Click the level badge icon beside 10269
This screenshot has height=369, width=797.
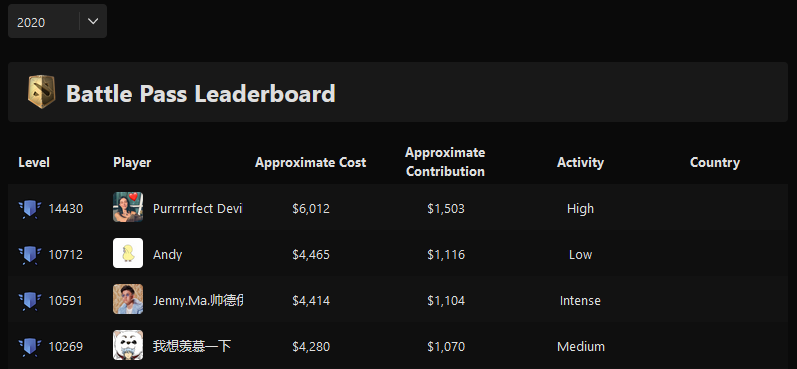tap(29, 347)
